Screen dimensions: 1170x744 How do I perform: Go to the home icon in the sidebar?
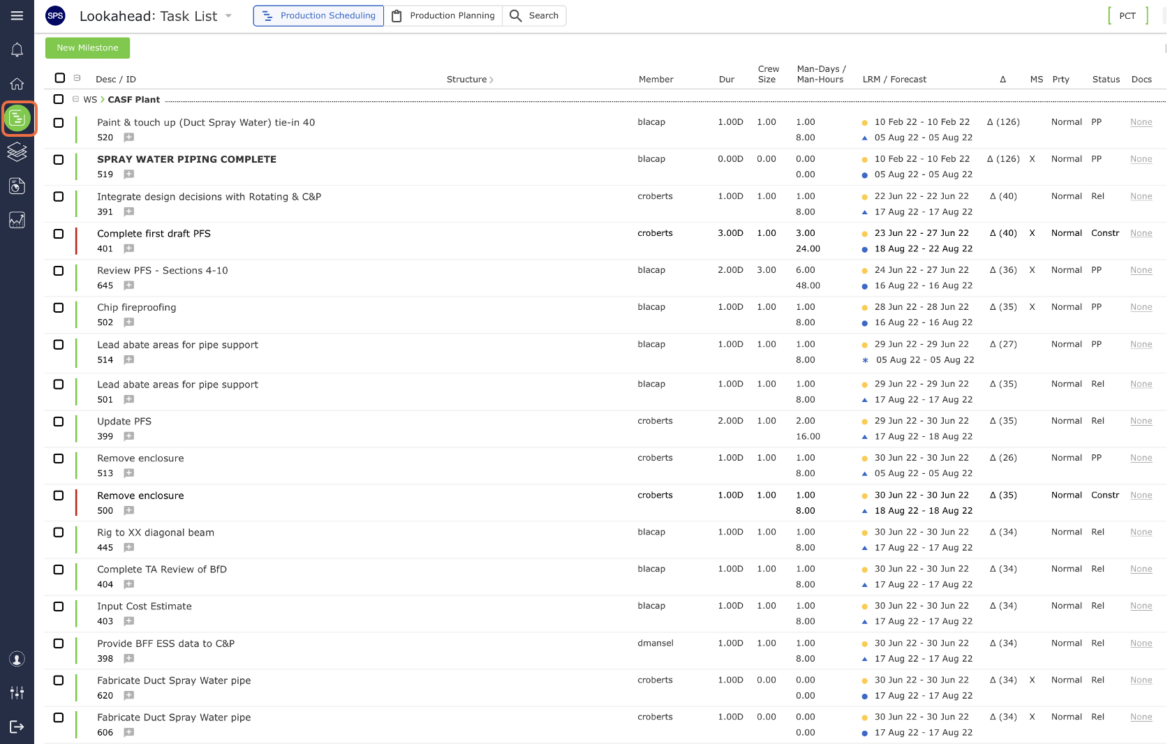[x=16, y=84]
